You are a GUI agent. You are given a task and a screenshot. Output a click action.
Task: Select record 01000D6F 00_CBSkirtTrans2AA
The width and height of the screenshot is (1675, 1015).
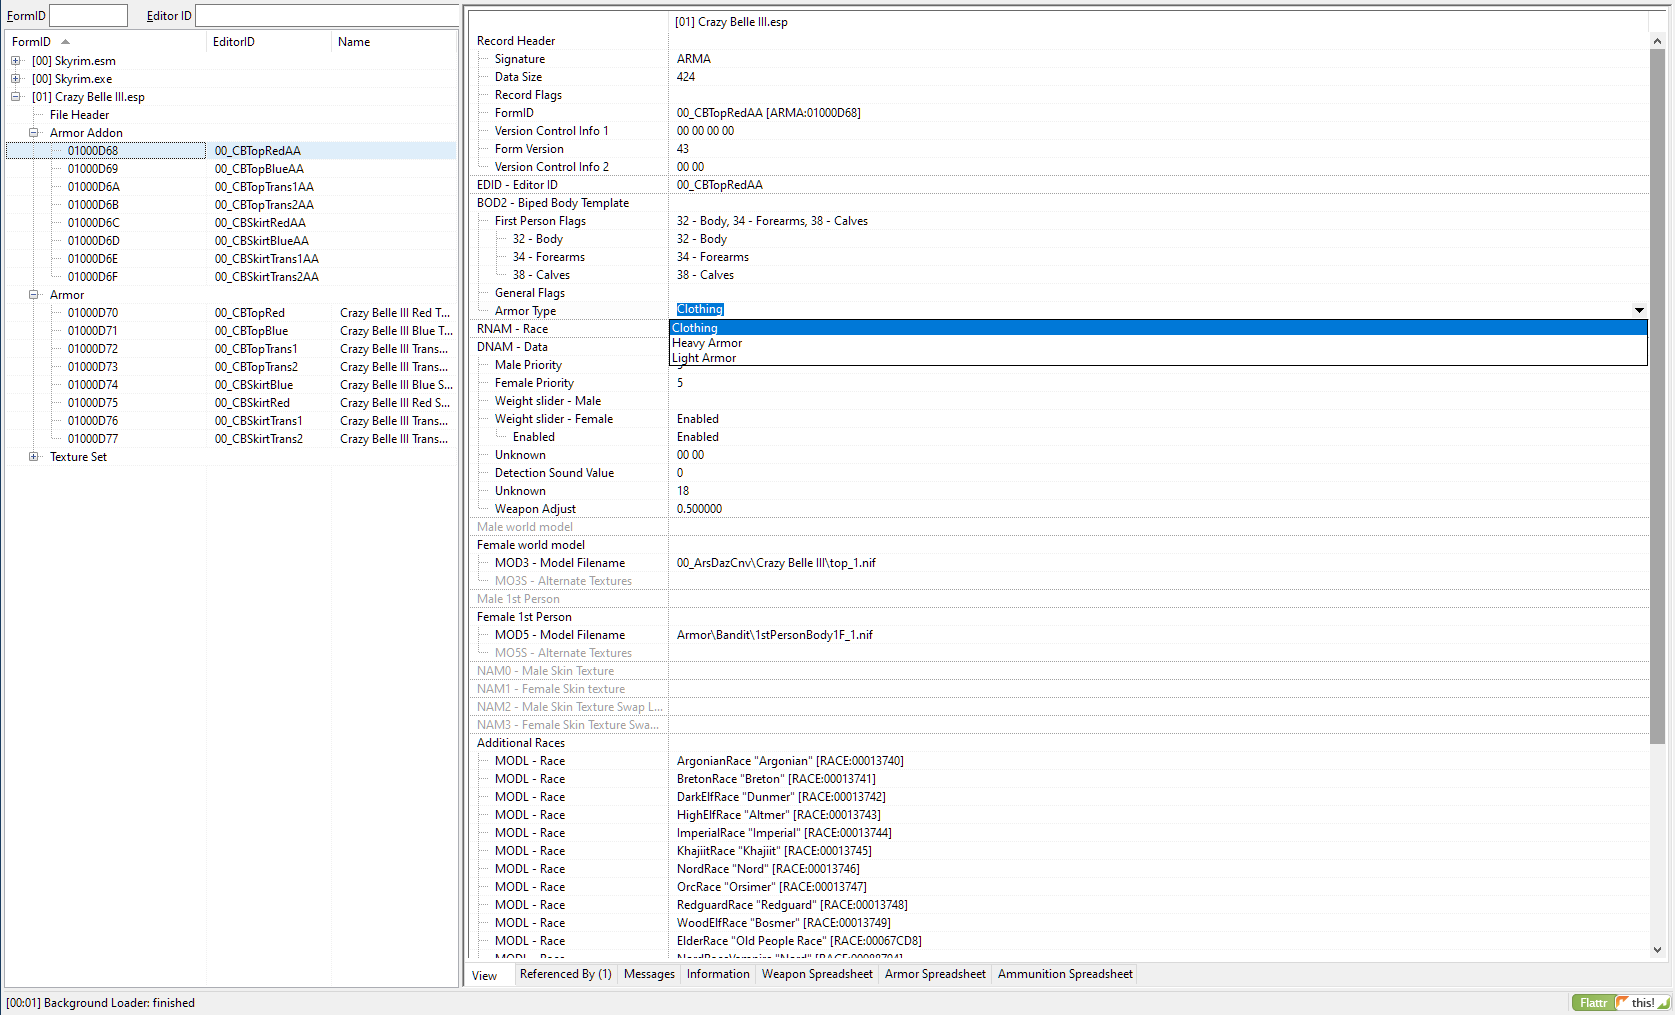pyautogui.click(x=231, y=277)
